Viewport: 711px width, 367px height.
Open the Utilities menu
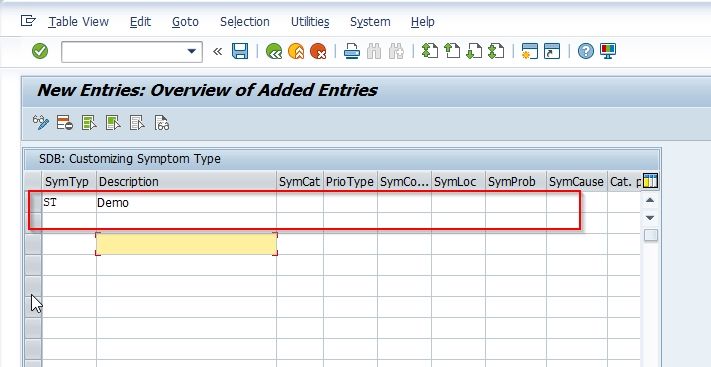tap(310, 22)
